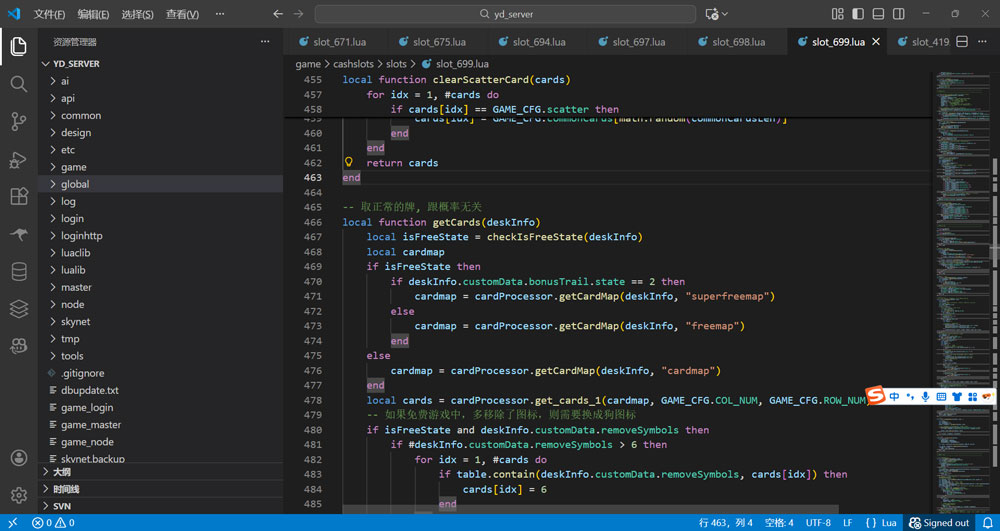Viewport: 1000px width, 531px height.
Task: Click the UTF-8 encoding selector
Action: [x=817, y=523]
